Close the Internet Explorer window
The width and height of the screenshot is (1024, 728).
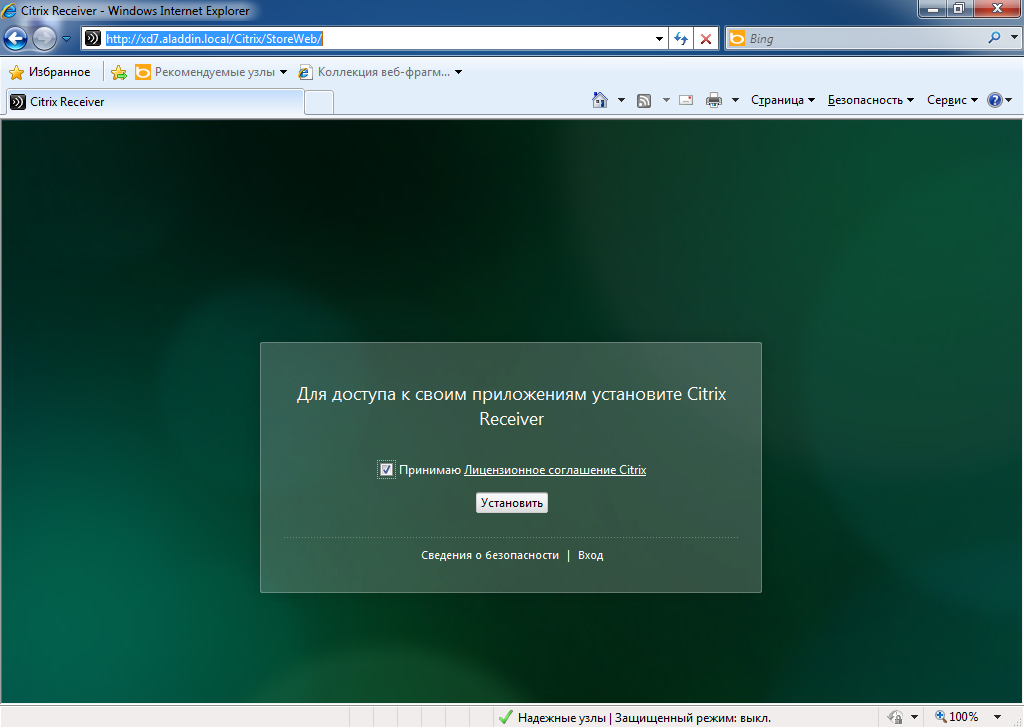coord(997,9)
